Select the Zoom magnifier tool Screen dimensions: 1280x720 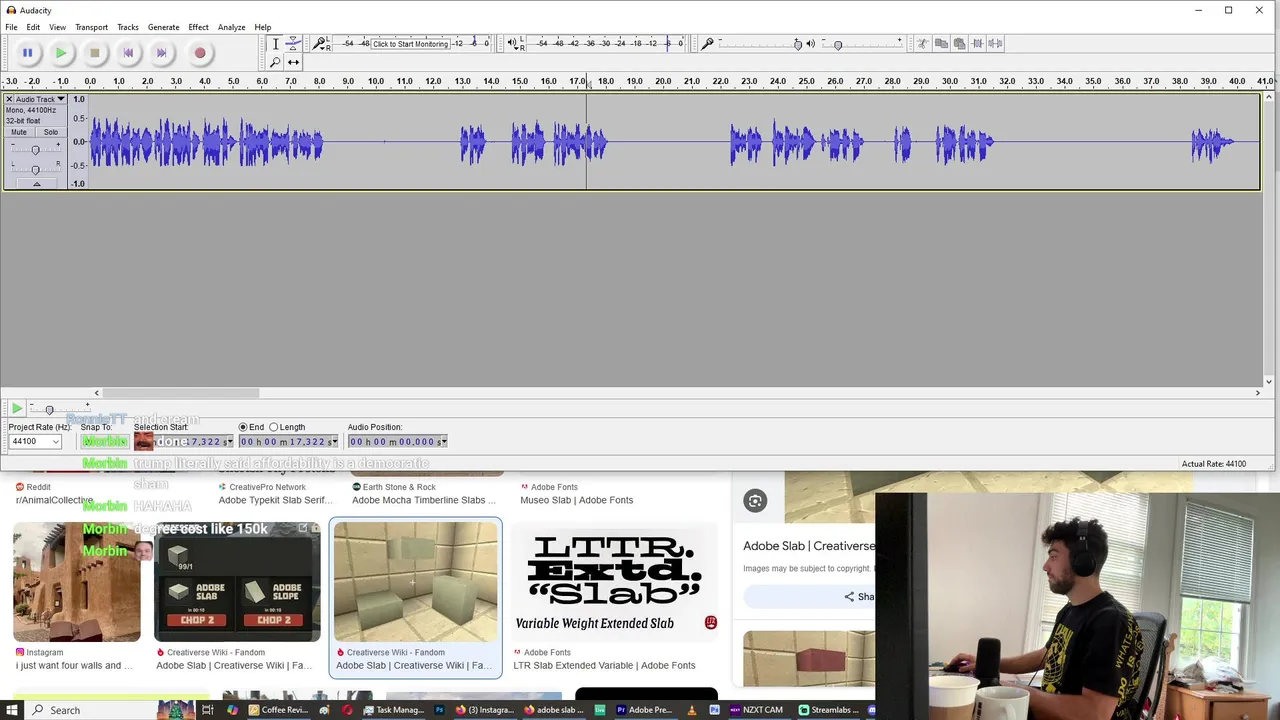pyautogui.click(x=275, y=62)
